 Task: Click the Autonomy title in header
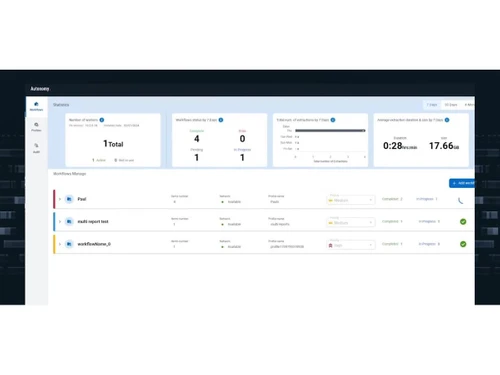pyautogui.click(x=40, y=89)
